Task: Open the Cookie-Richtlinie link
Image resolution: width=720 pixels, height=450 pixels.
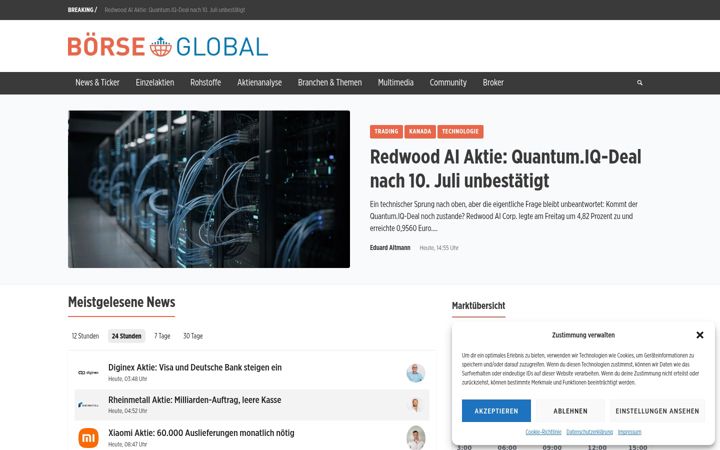Action: pos(543,432)
